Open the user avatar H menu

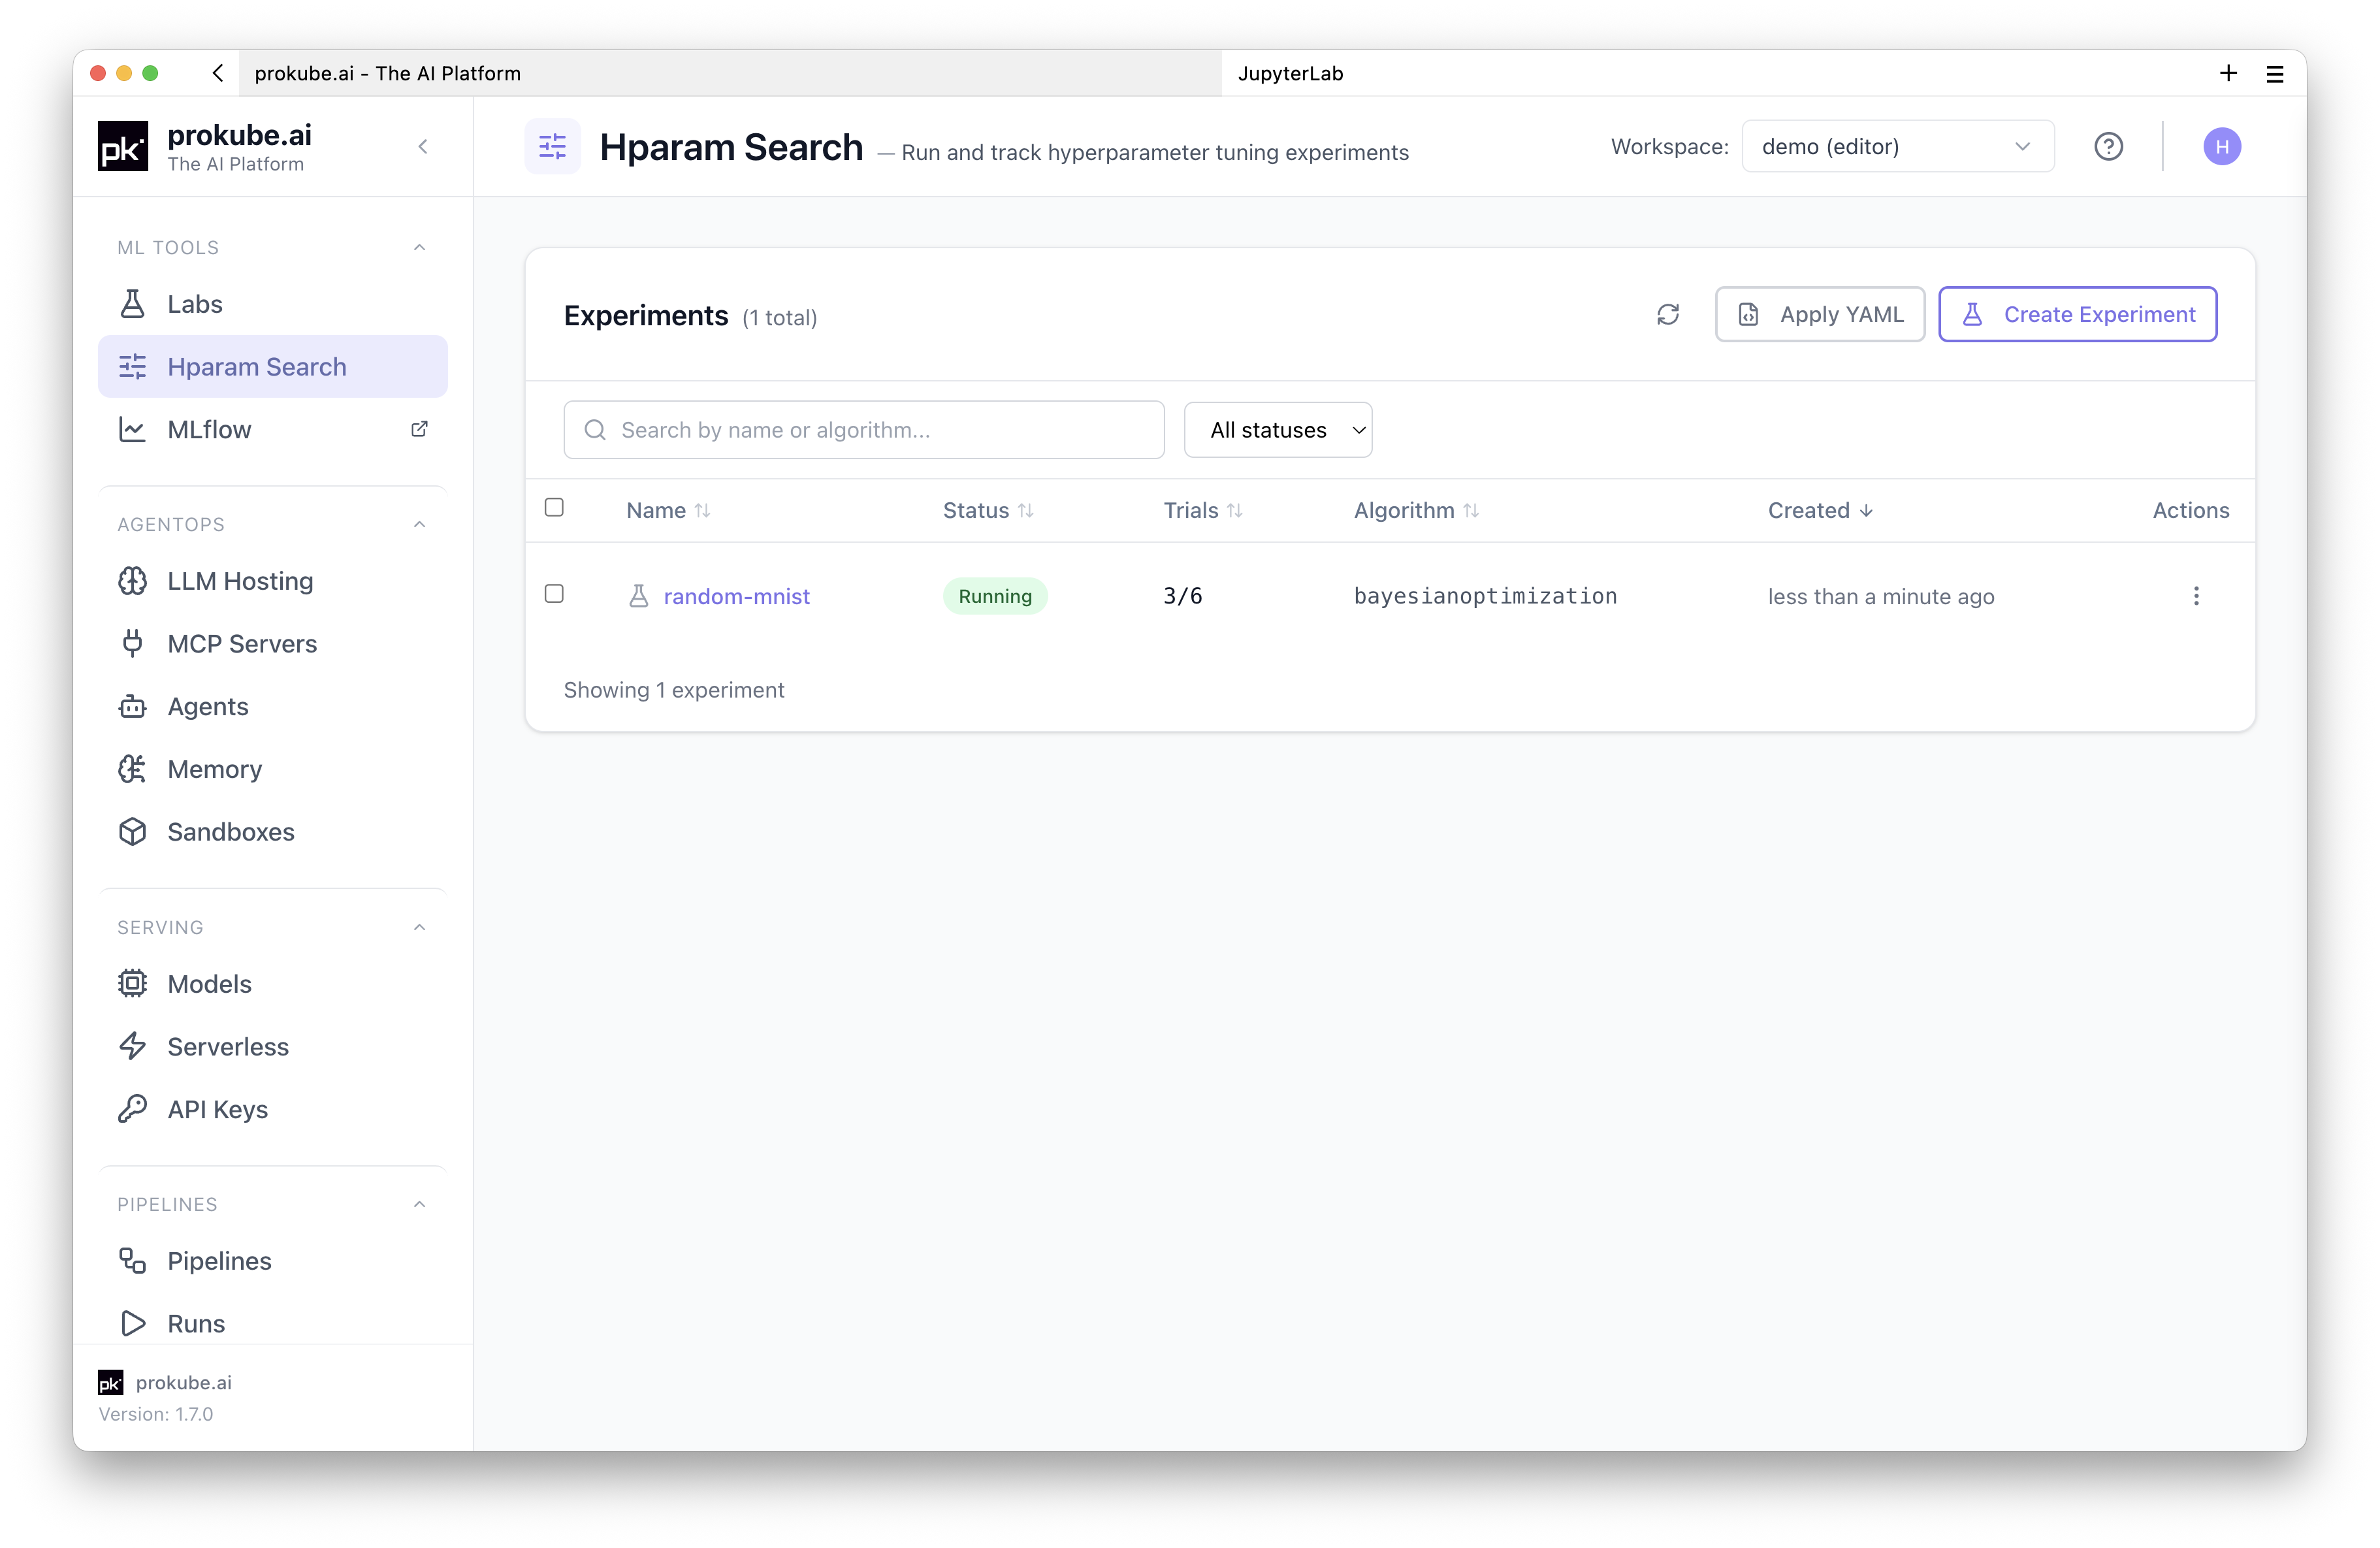[x=2221, y=147]
